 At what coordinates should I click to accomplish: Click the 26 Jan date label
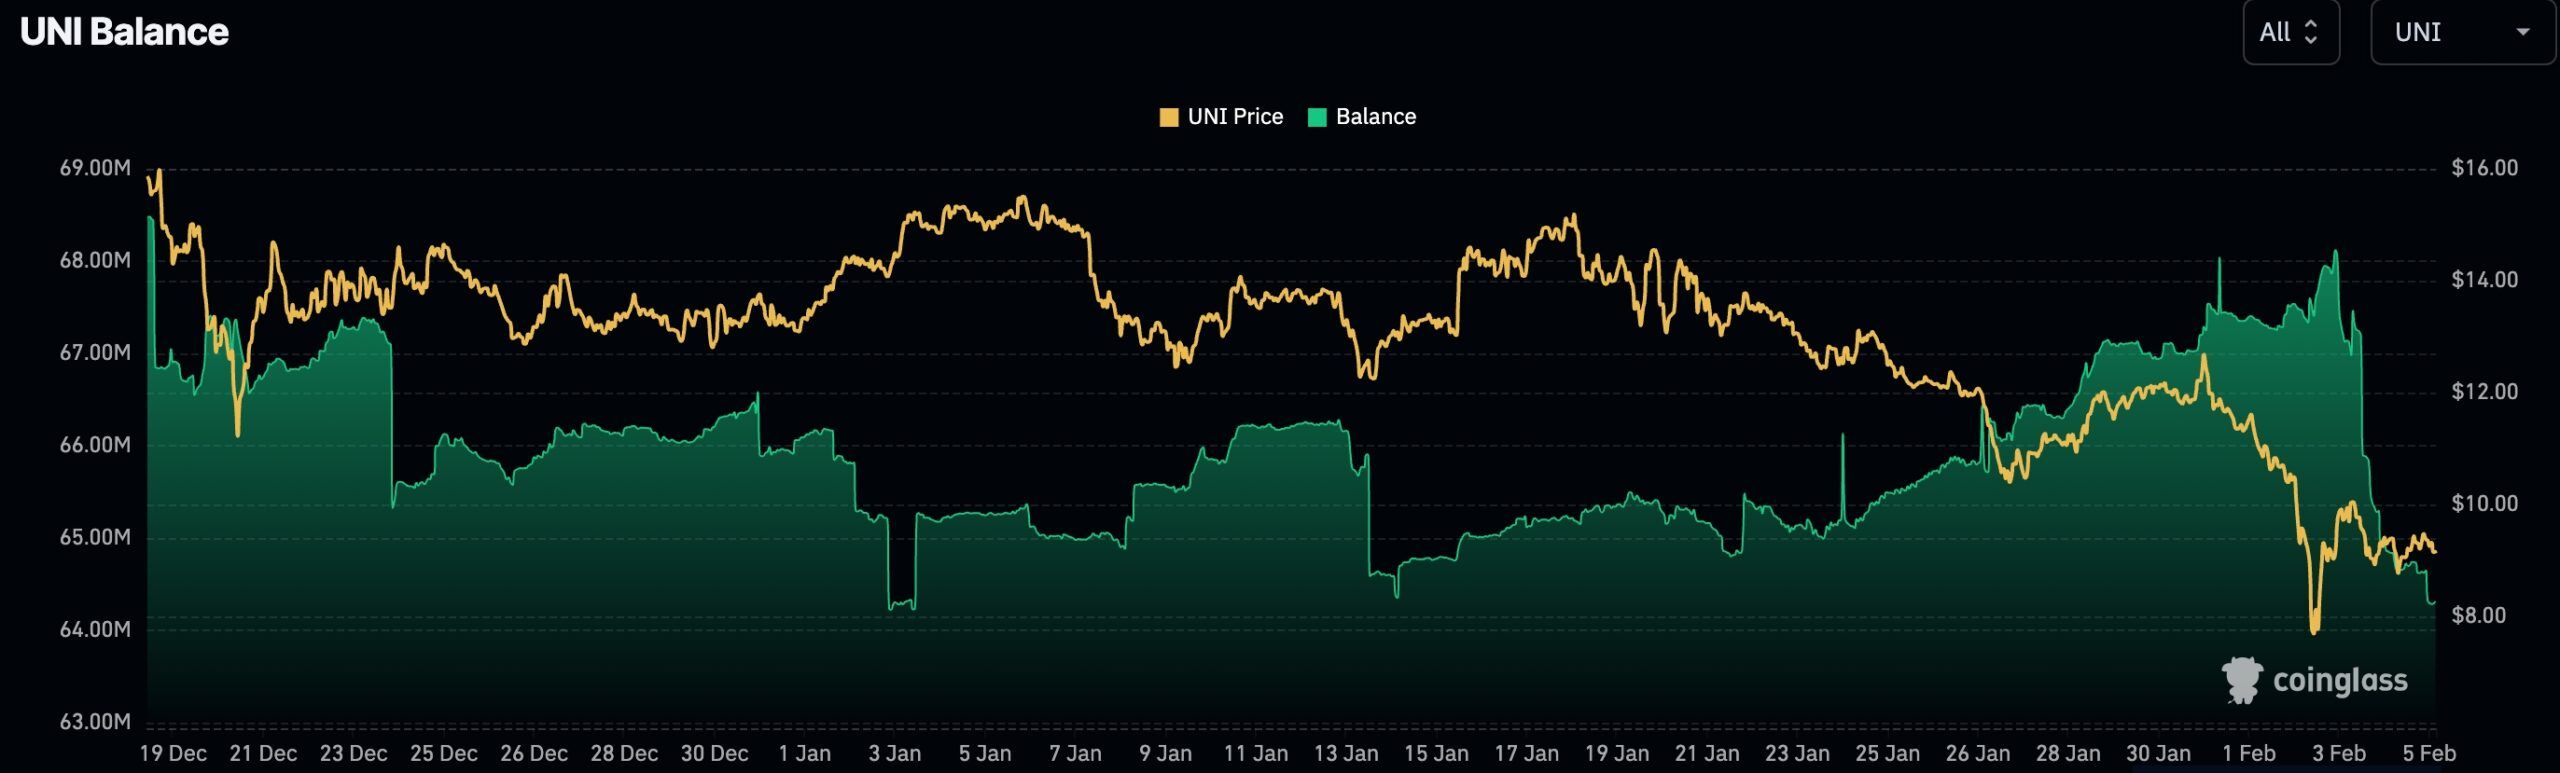pyautogui.click(x=1977, y=753)
